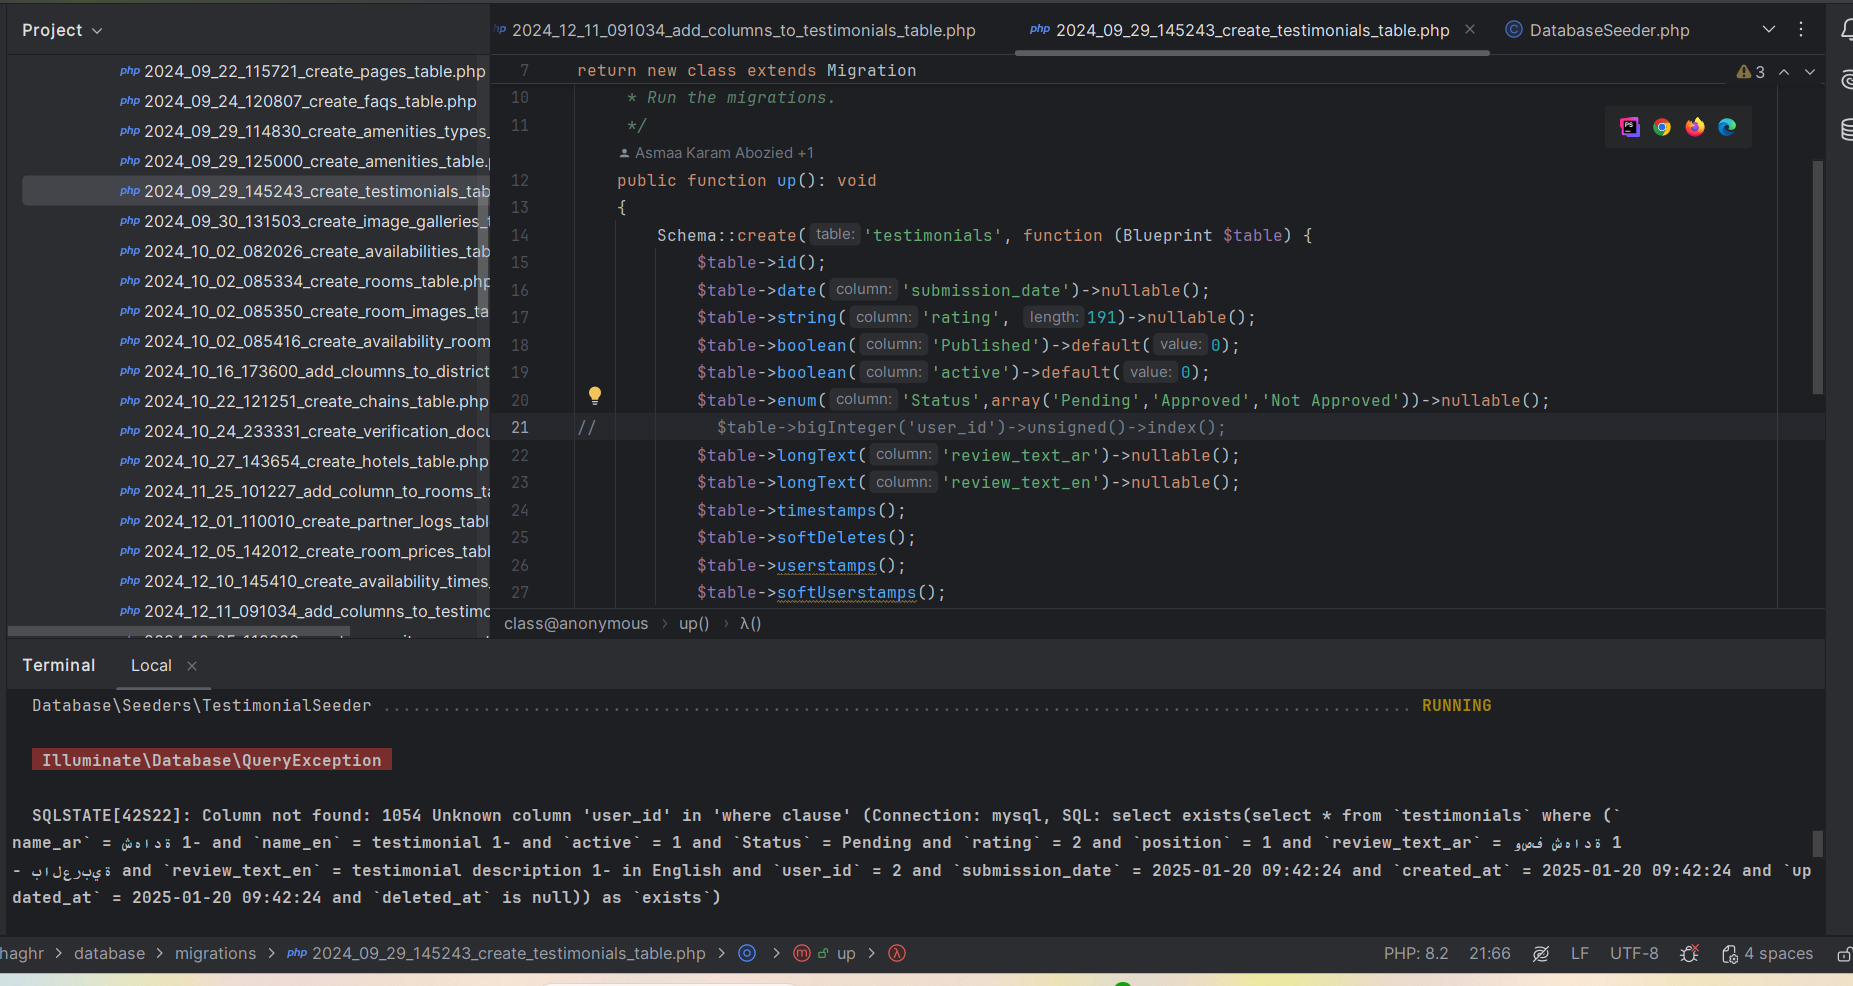Toggle the crossed-out eye status bar icon
This screenshot has width=1853, height=986.
tap(1541, 954)
